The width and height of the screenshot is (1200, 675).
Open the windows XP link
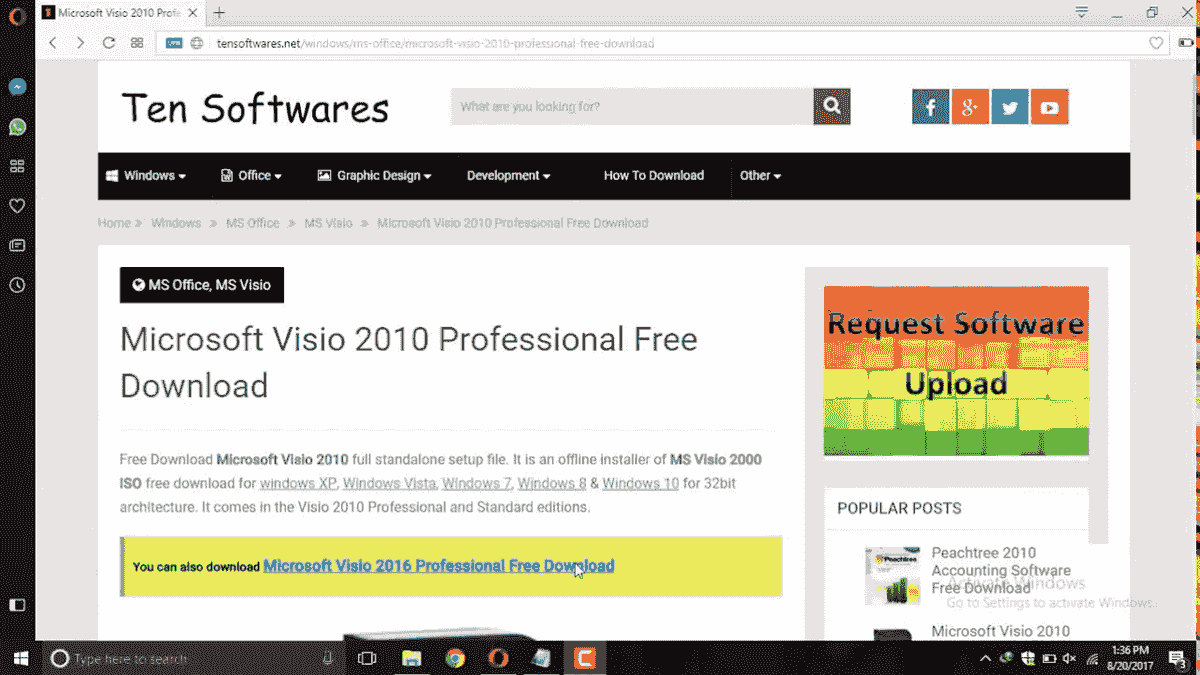tap(299, 484)
